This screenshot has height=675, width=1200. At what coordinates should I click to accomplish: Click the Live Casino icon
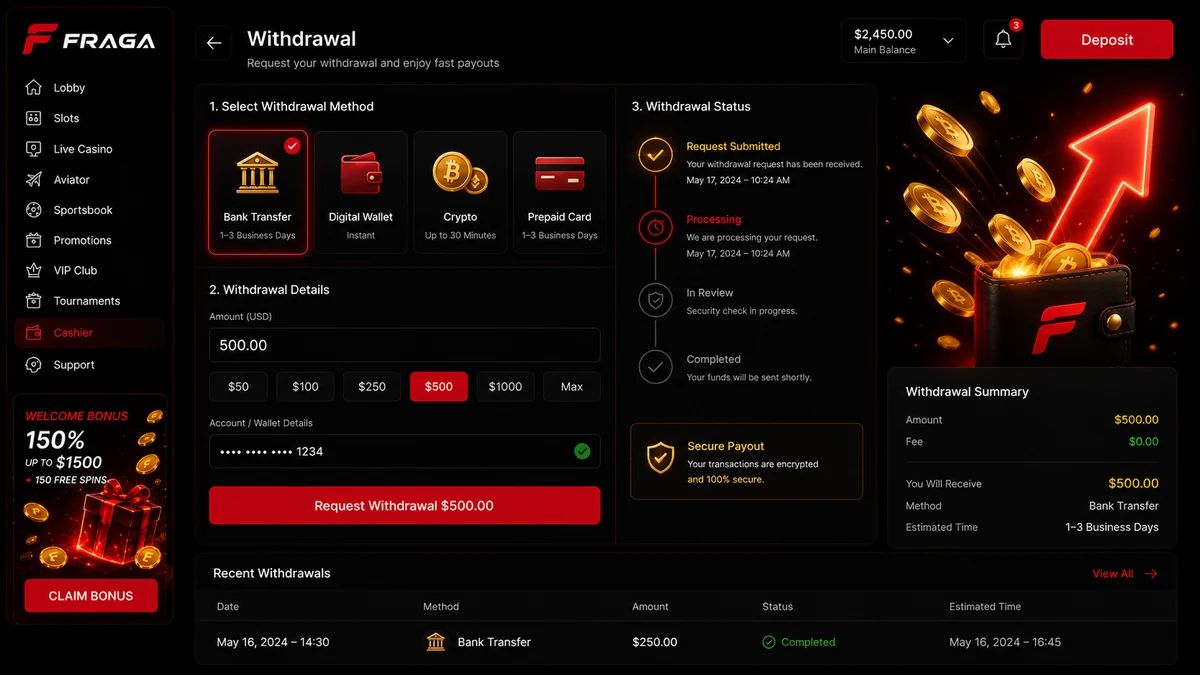pyautogui.click(x=34, y=149)
